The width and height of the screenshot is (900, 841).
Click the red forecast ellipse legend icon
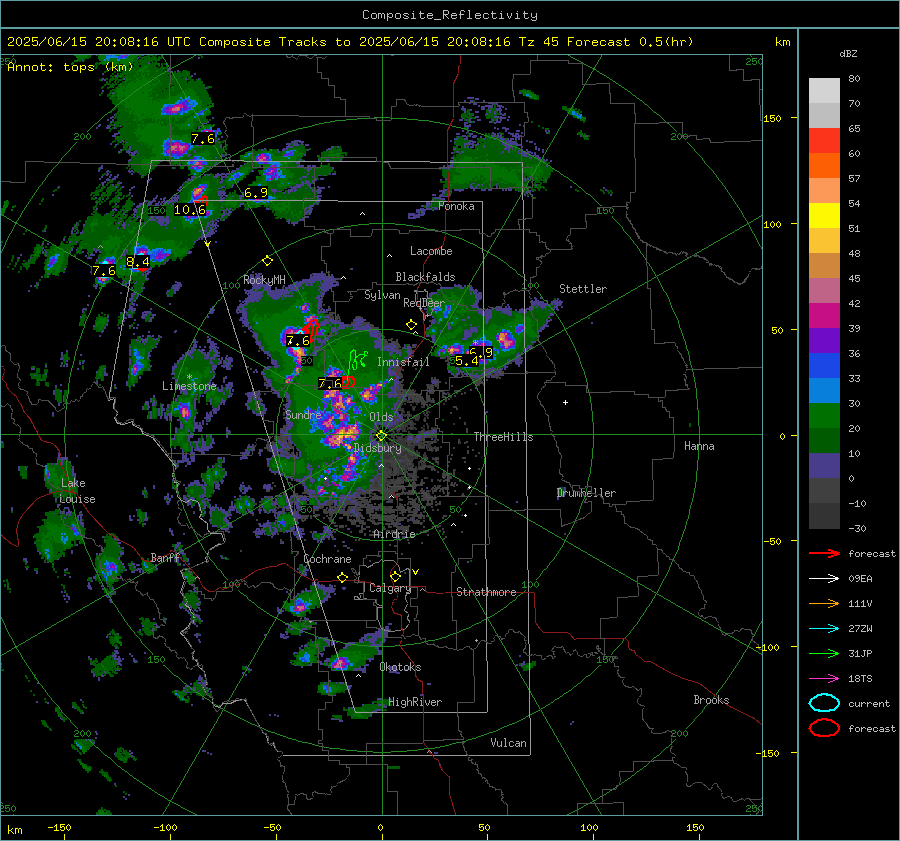point(824,728)
